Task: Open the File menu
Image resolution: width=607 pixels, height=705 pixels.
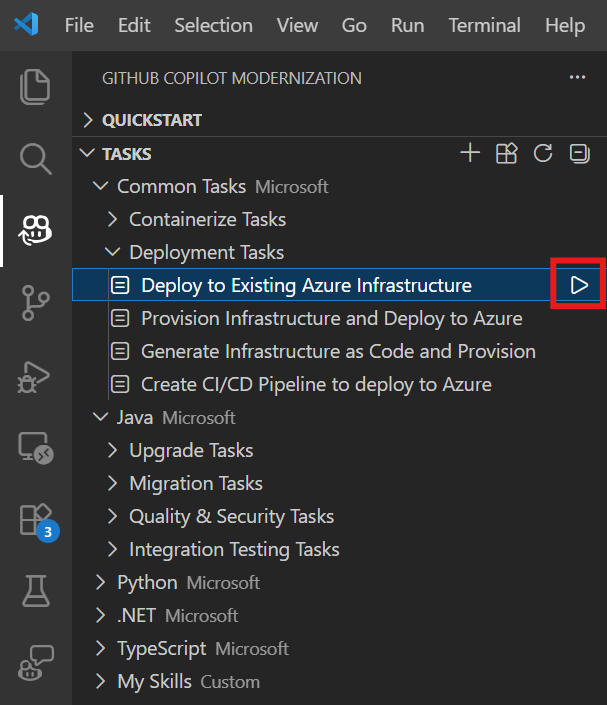Action: tap(79, 25)
